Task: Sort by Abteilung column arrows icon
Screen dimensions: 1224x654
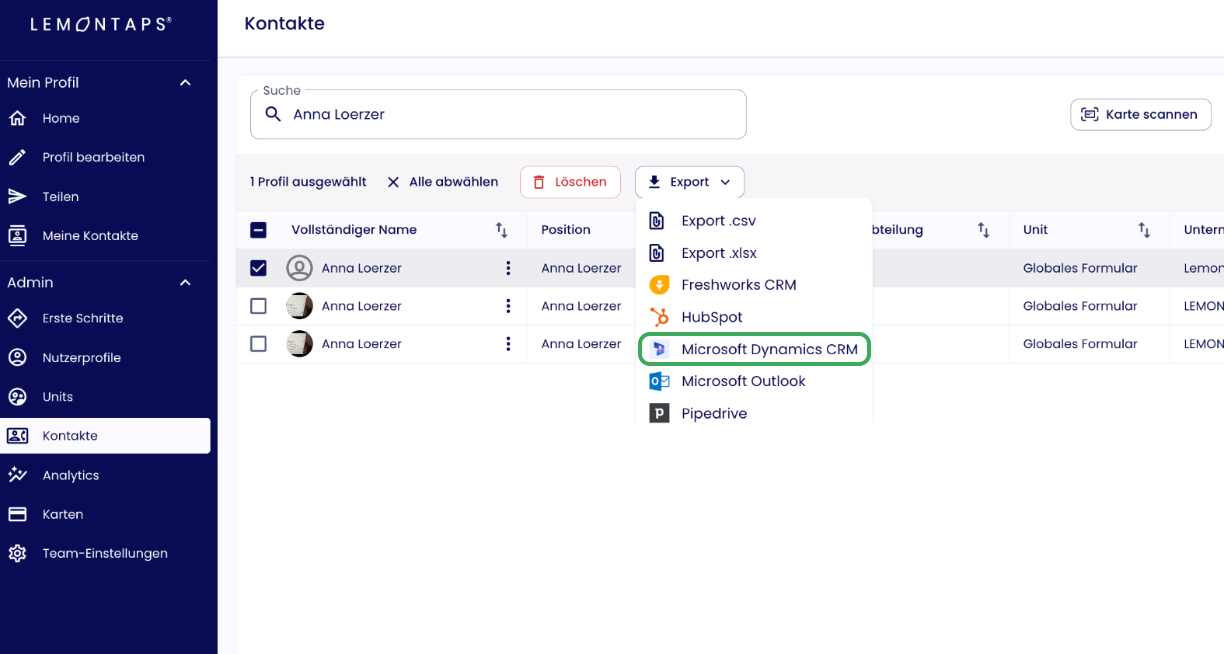Action: 983,230
